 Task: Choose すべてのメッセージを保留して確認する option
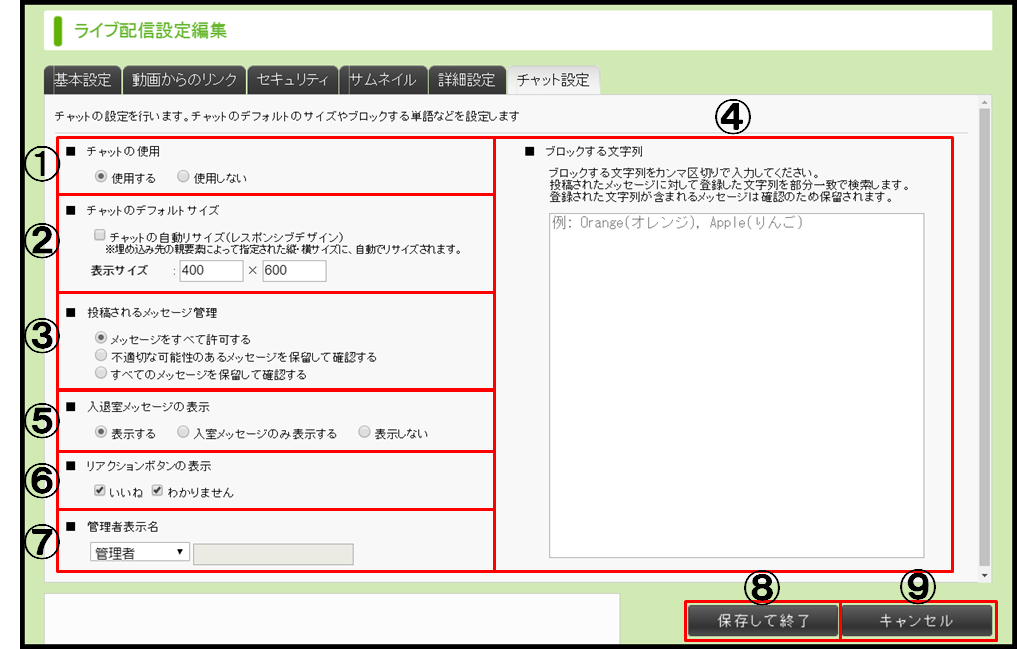(101, 373)
